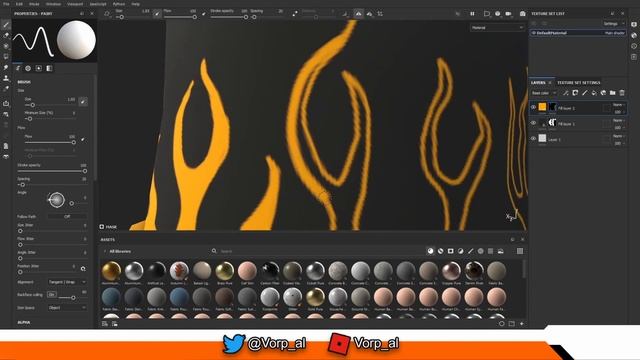Open the Python menu
Viewport: 640px width, 360px height.
[118, 4]
